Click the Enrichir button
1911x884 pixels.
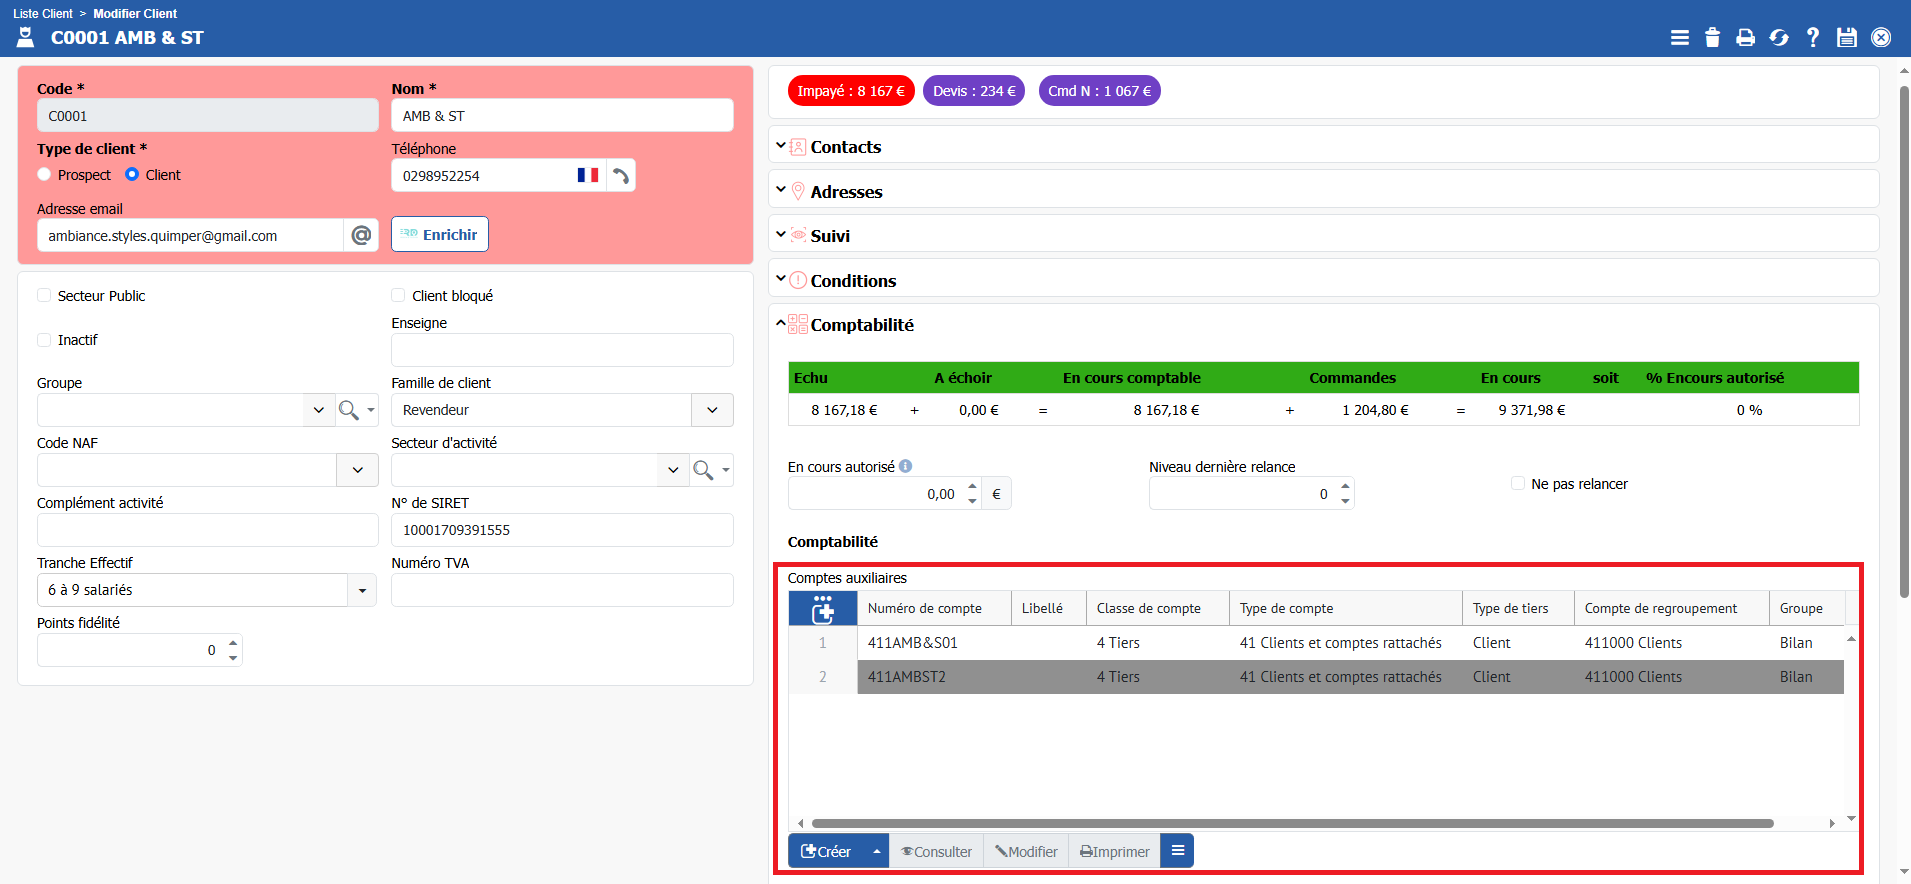coord(439,235)
